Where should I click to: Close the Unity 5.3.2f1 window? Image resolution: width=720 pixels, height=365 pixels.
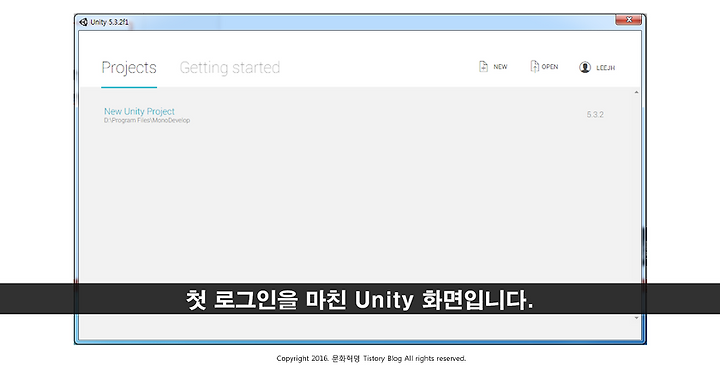[x=629, y=20]
